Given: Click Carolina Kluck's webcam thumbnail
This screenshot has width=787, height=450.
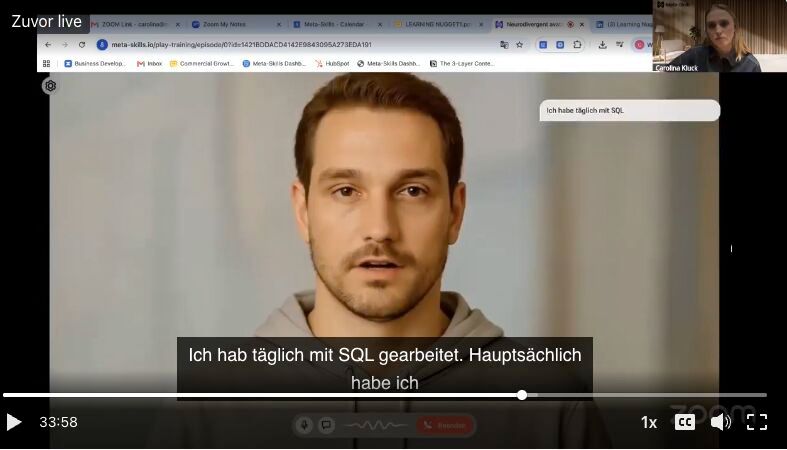Looking at the screenshot, I should click(x=720, y=36).
